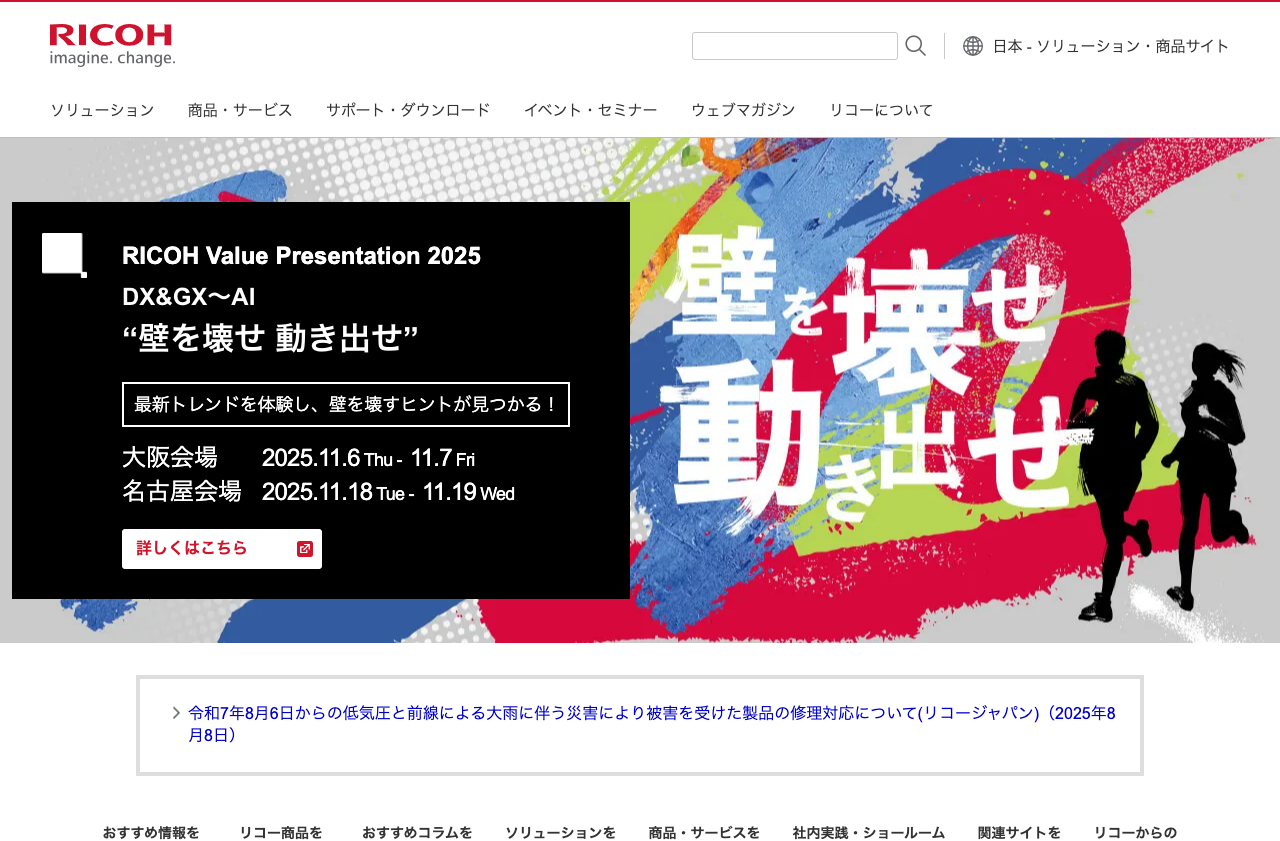The image size is (1280, 841).
Task: Open the イベント・セミナー menu
Action: point(590,110)
